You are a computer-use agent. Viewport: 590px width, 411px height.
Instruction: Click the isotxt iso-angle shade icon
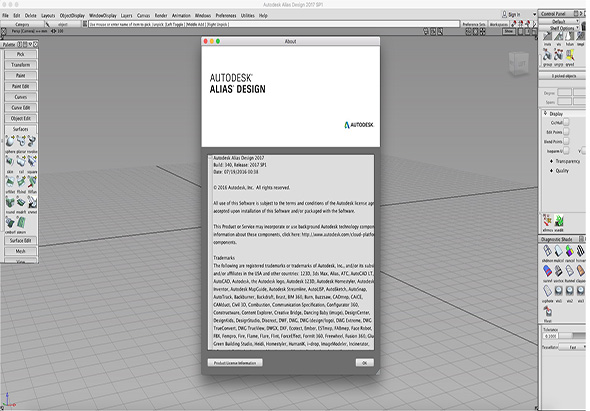tap(558, 271)
